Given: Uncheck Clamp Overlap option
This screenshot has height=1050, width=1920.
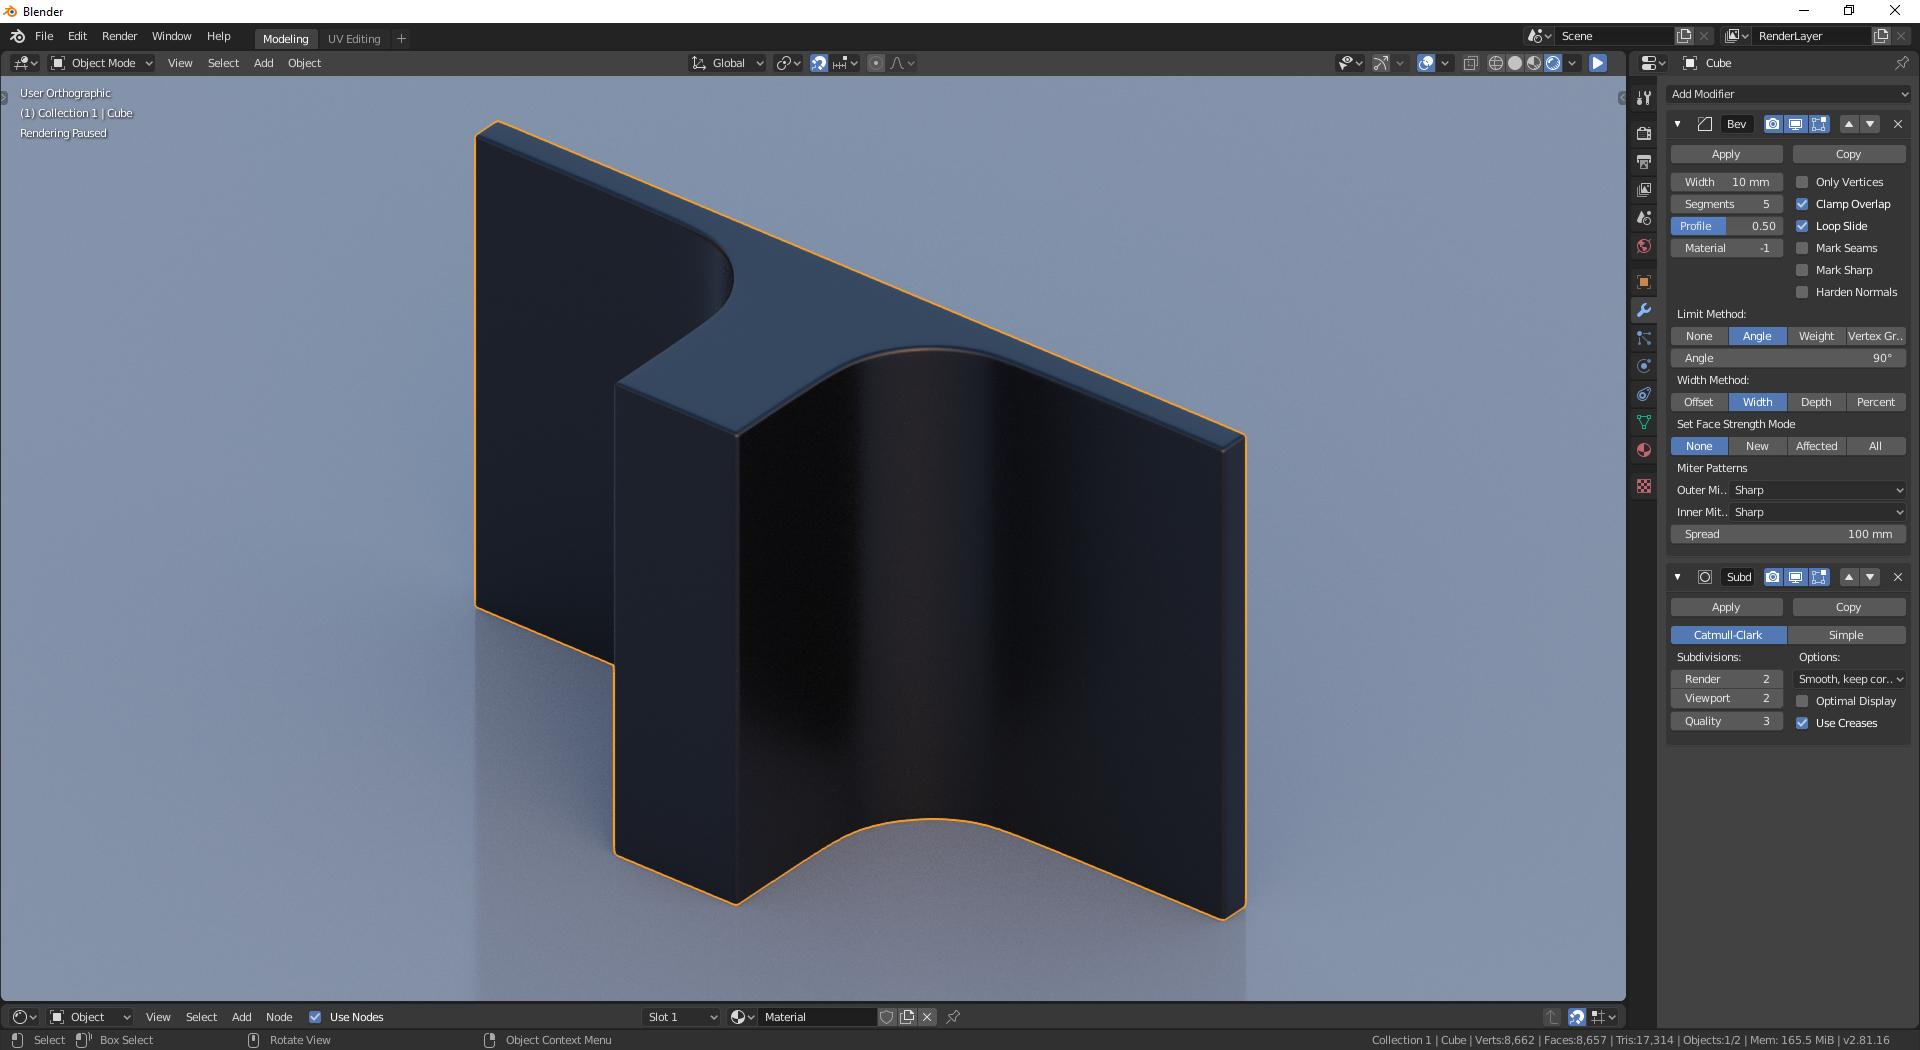Looking at the screenshot, I should tap(1802, 204).
